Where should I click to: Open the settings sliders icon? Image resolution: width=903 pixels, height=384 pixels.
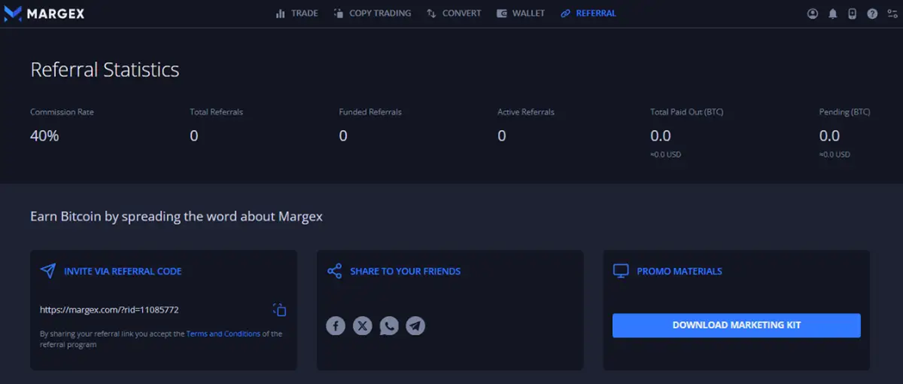(x=892, y=14)
